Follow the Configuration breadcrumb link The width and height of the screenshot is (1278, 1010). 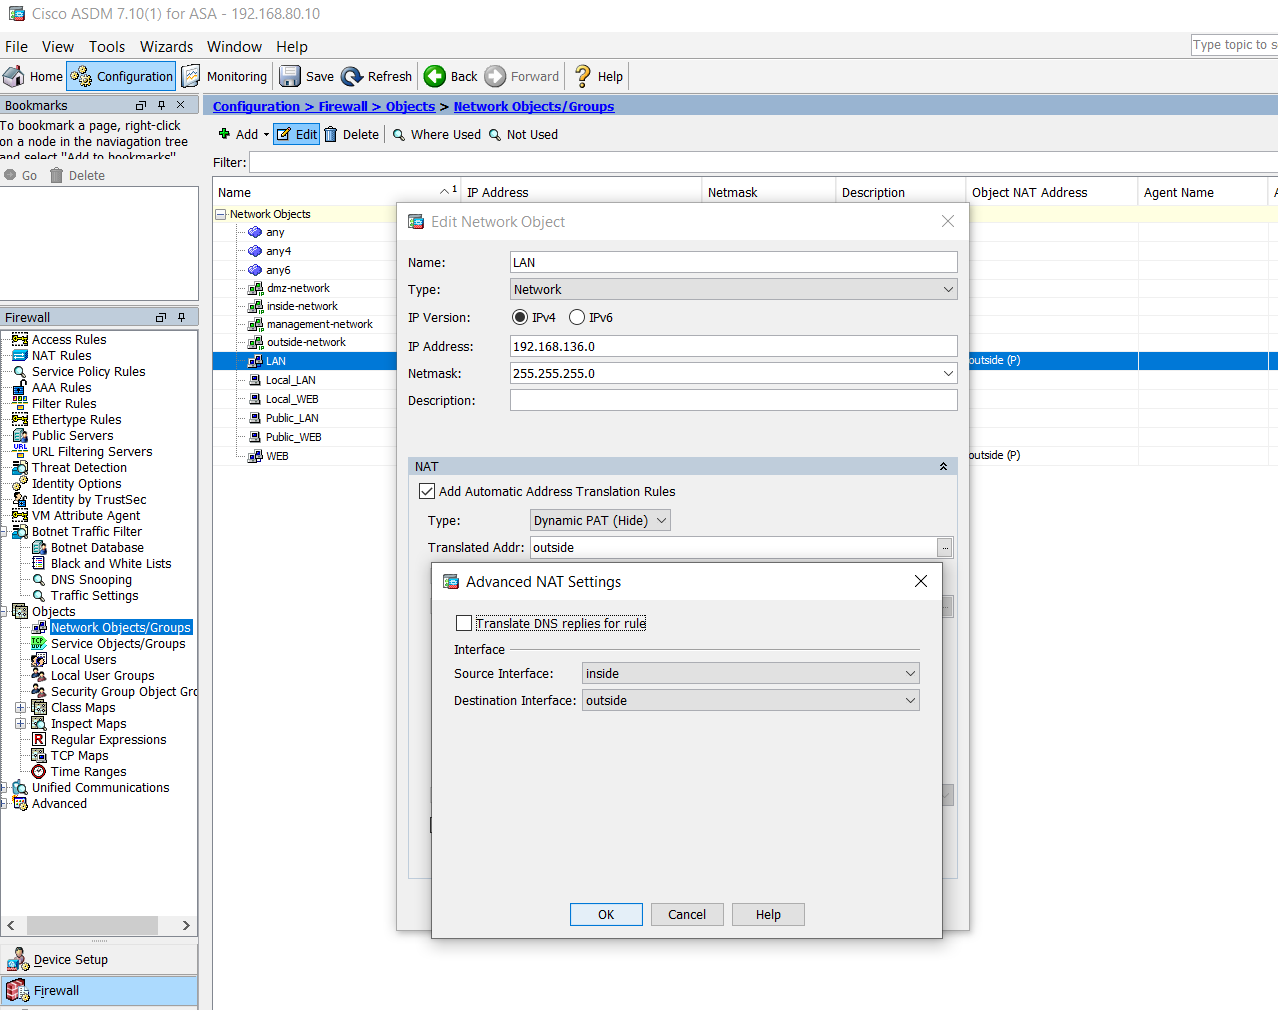click(x=256, y=107)
